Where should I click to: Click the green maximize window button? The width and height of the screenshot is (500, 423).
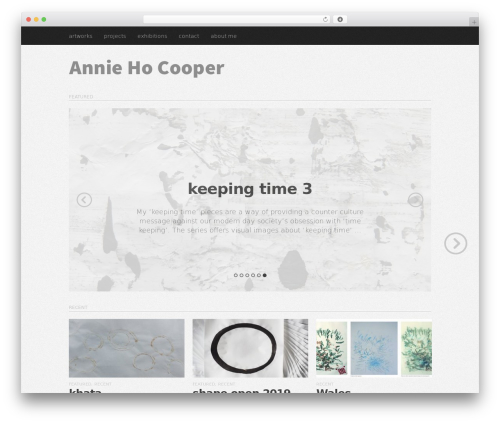click(44, 20)
